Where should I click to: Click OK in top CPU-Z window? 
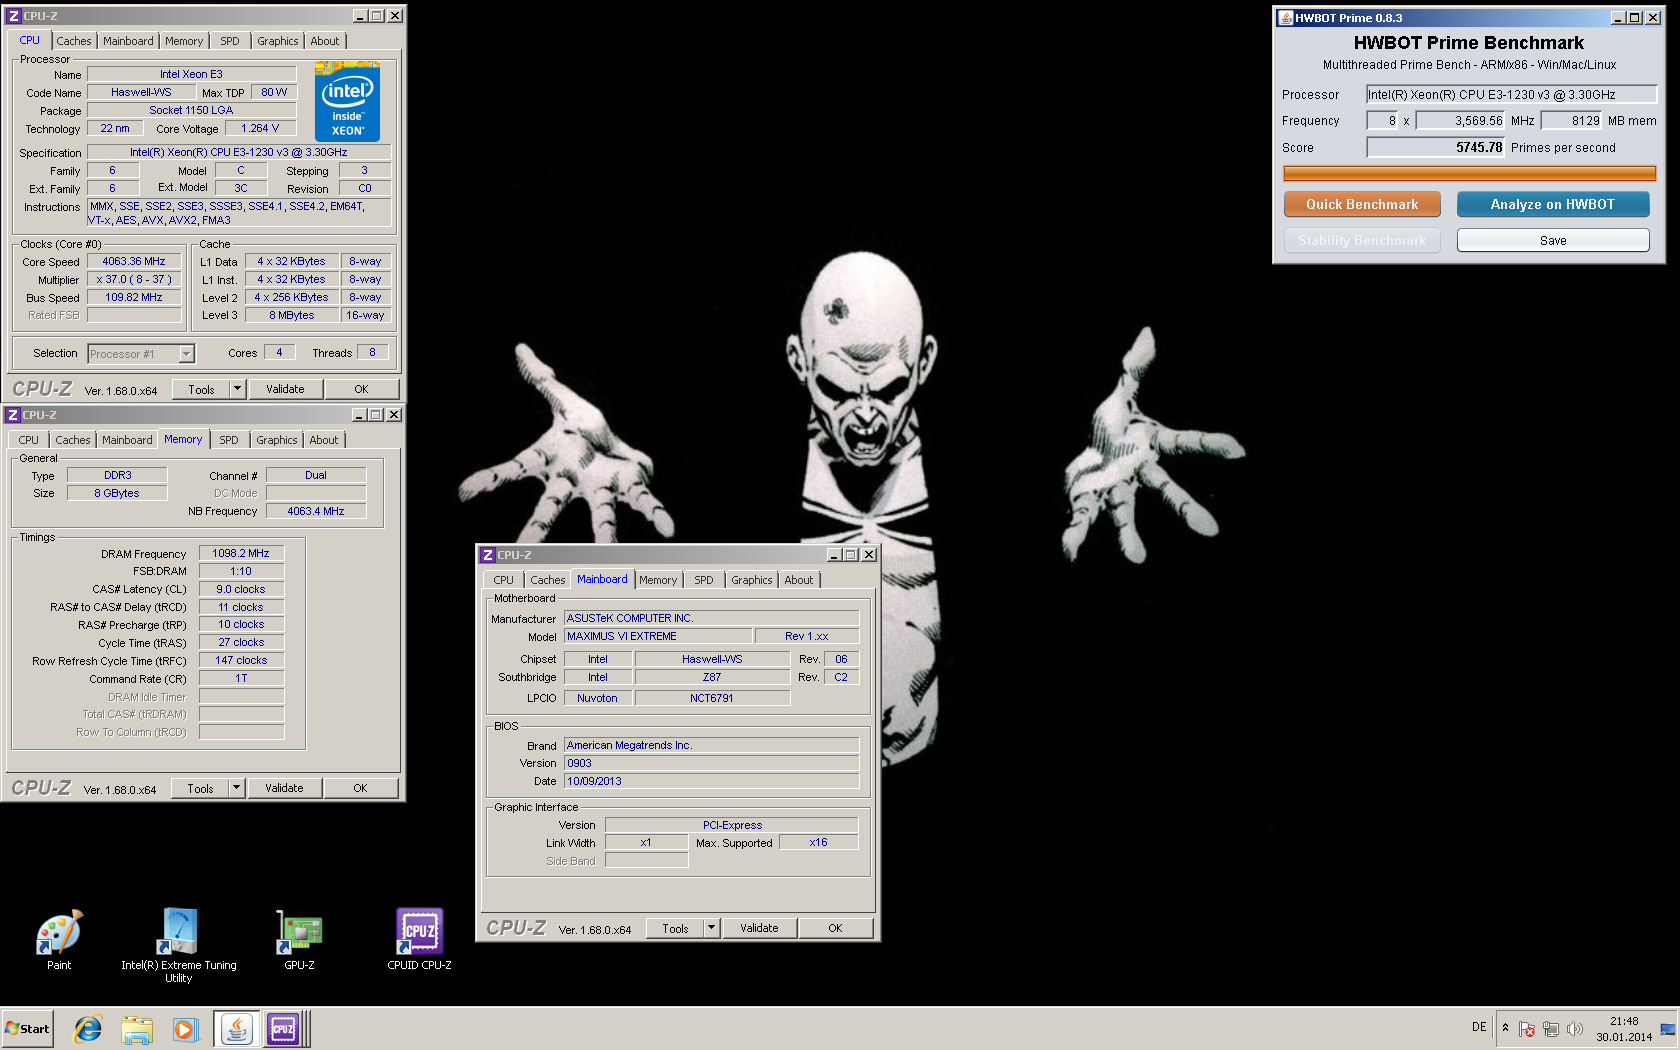(361, 389)
